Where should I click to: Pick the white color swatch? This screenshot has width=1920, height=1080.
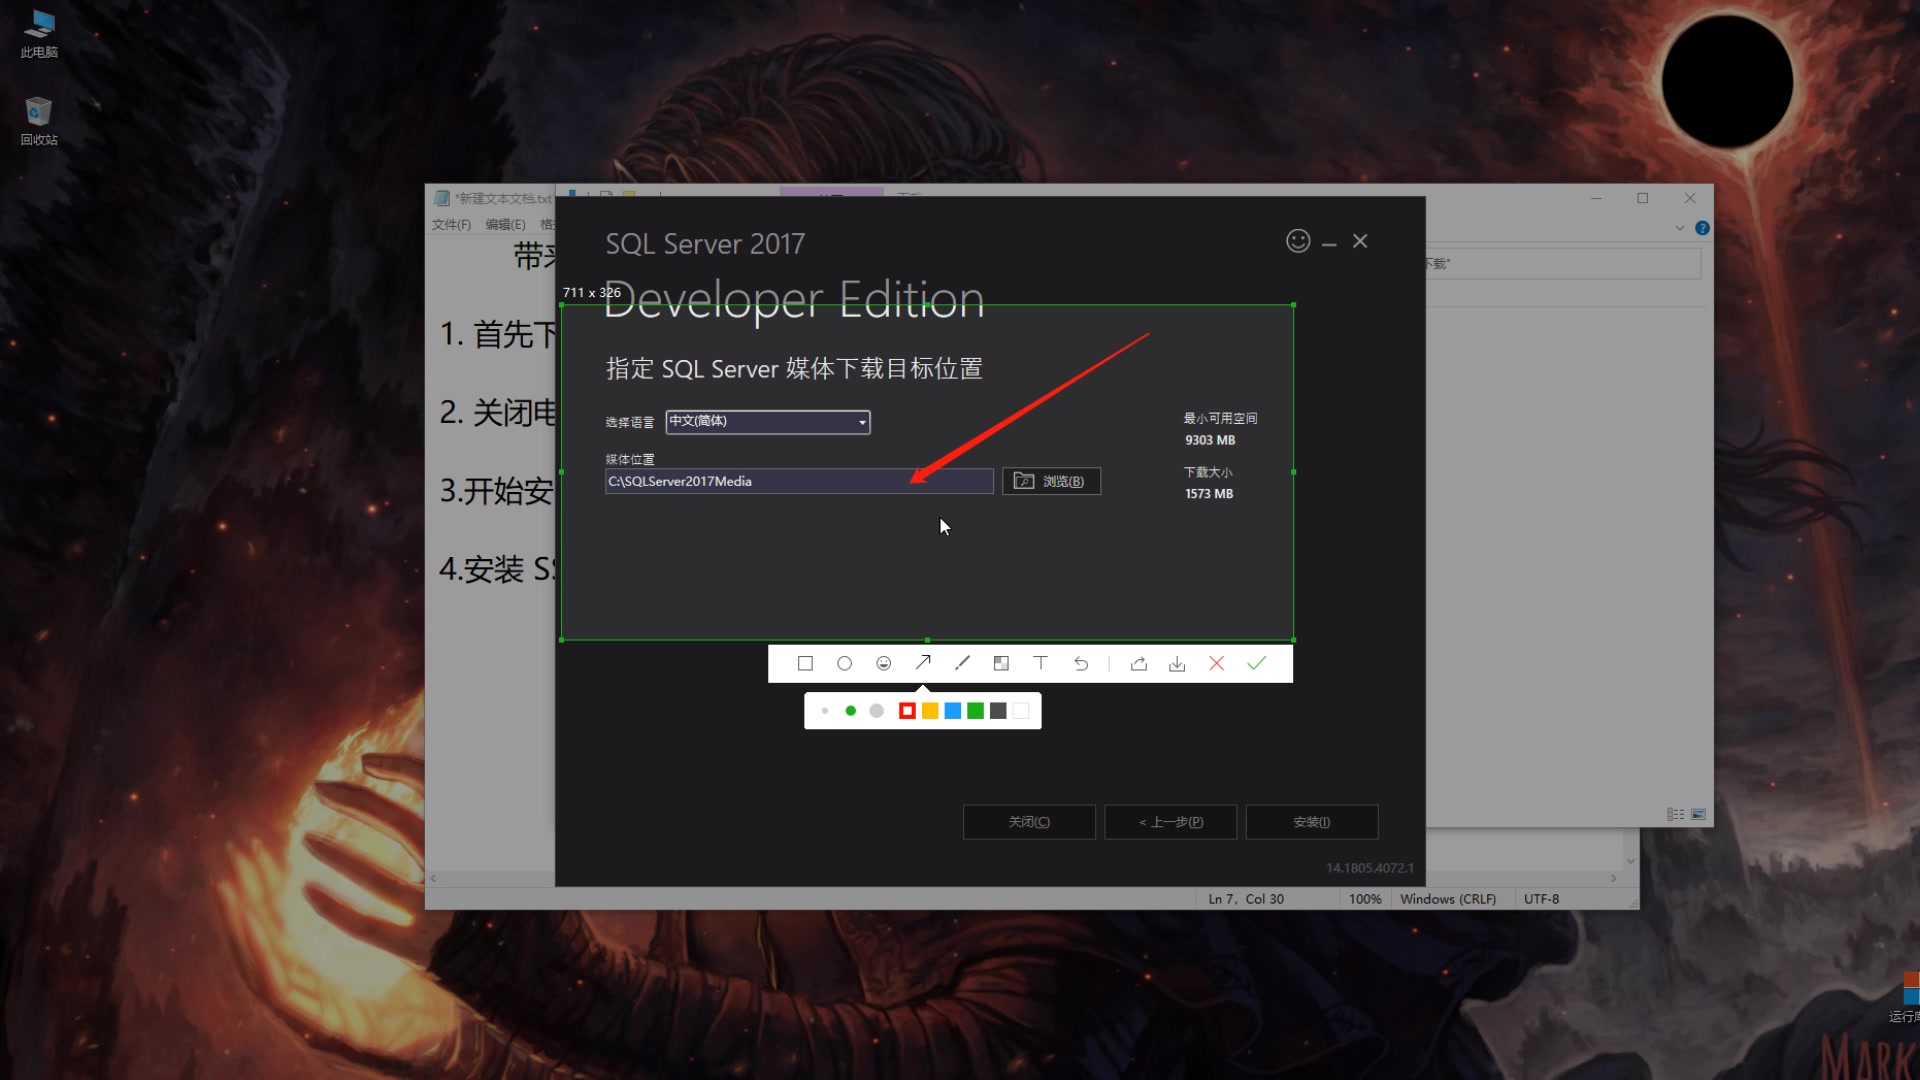pos(1021,711)
